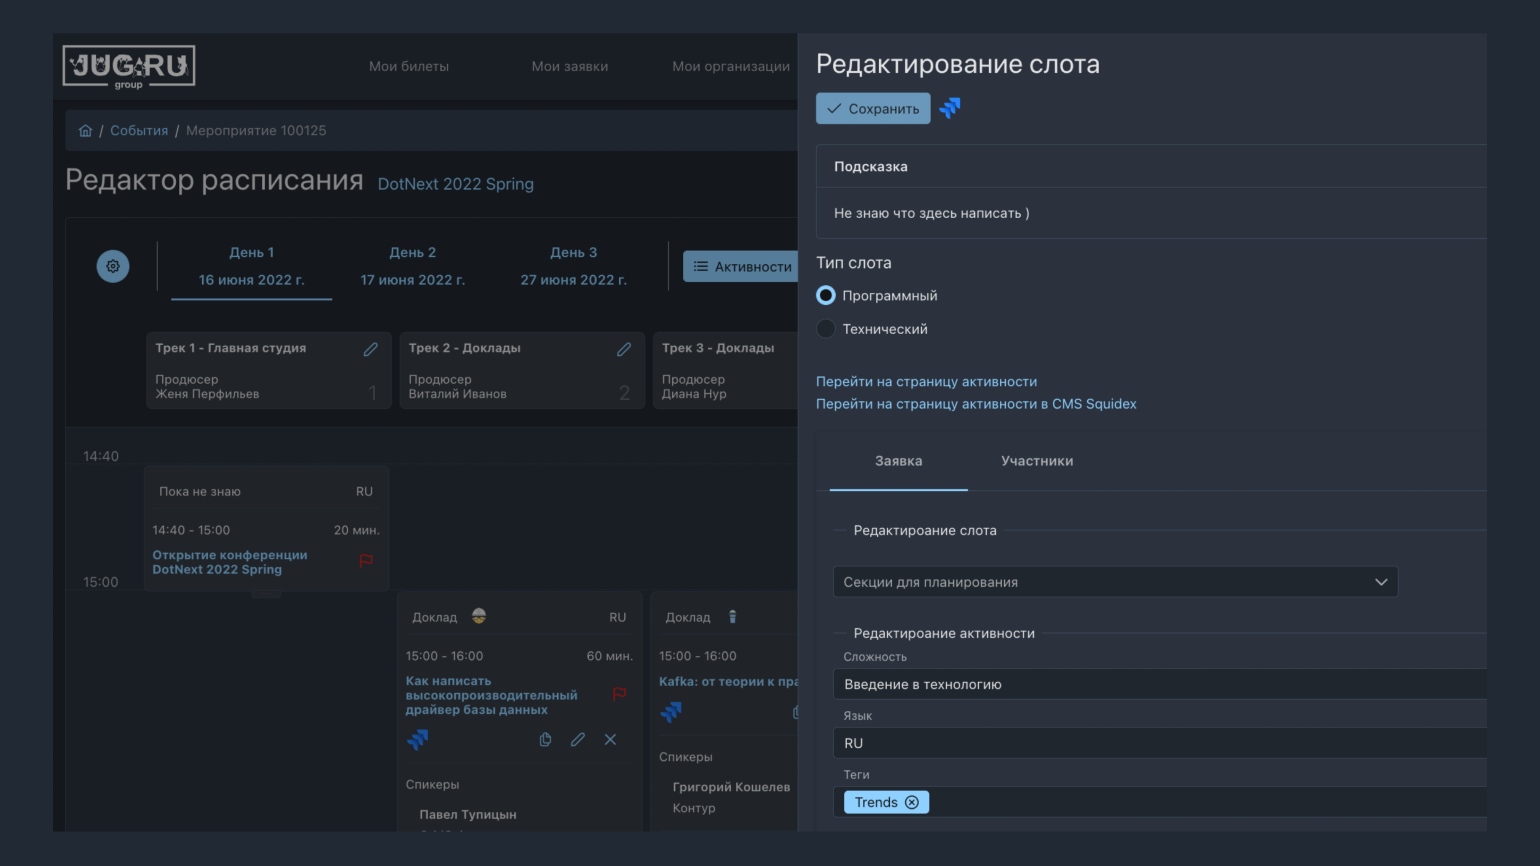Open Jira icon on Kafka talk card
The image size is (1540, 866).
pos(671,712)
